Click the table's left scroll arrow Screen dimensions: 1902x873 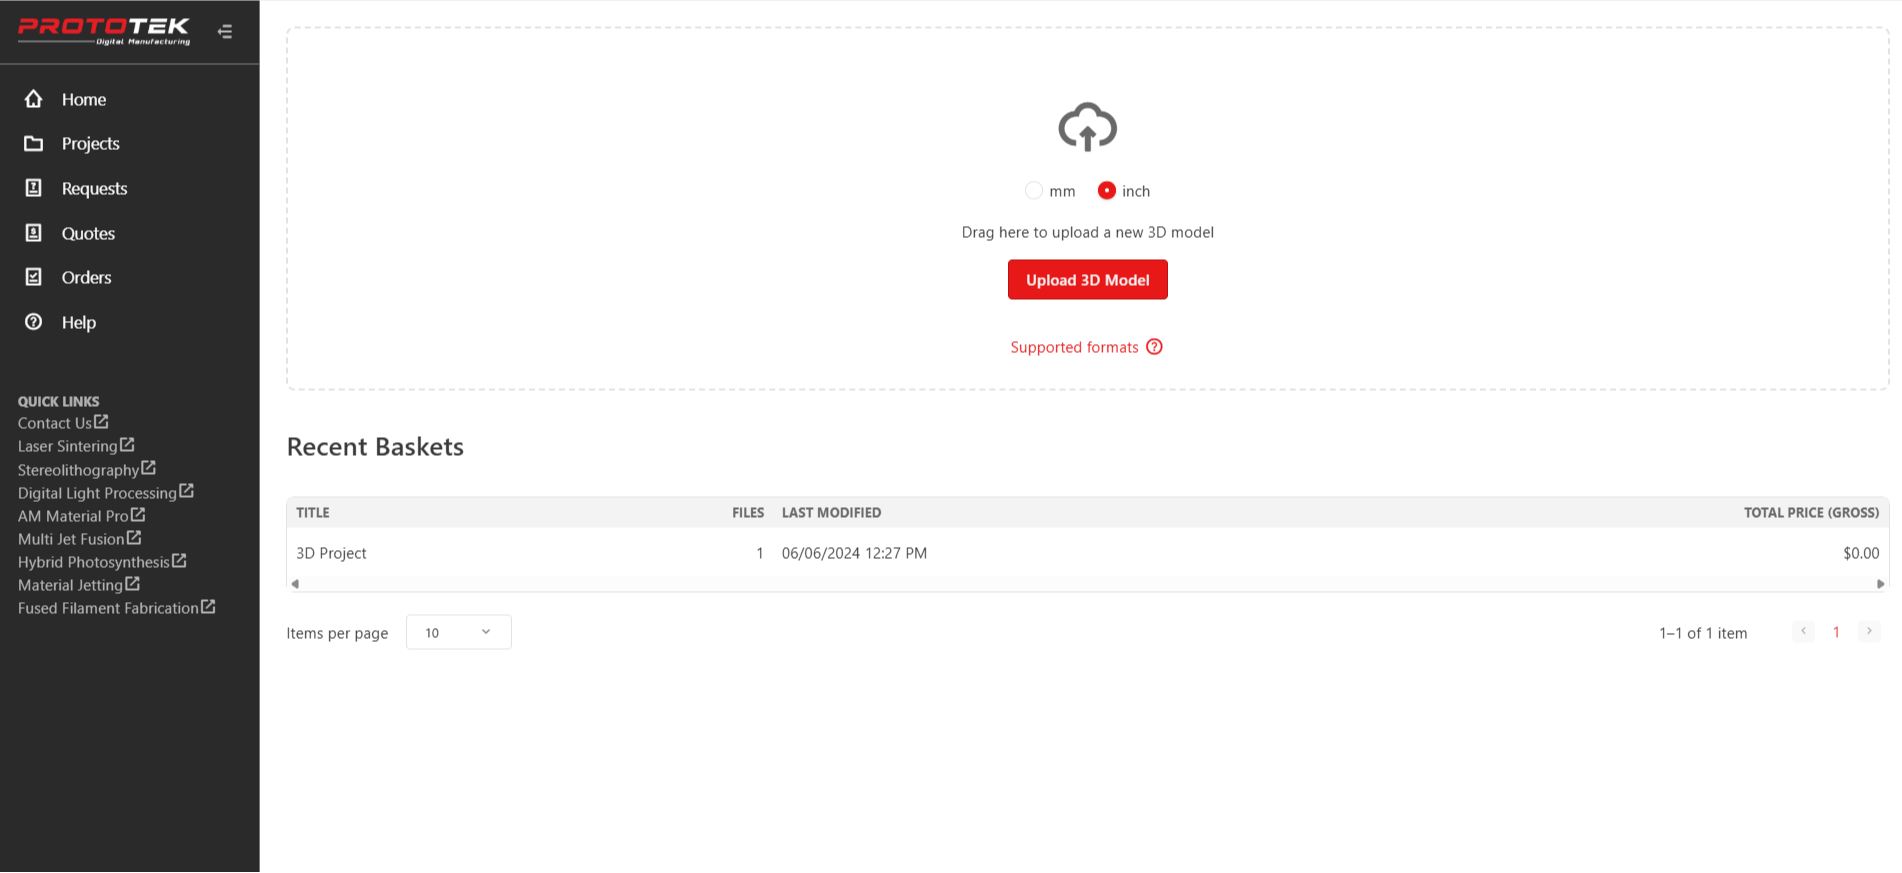(x=295, y=584)
